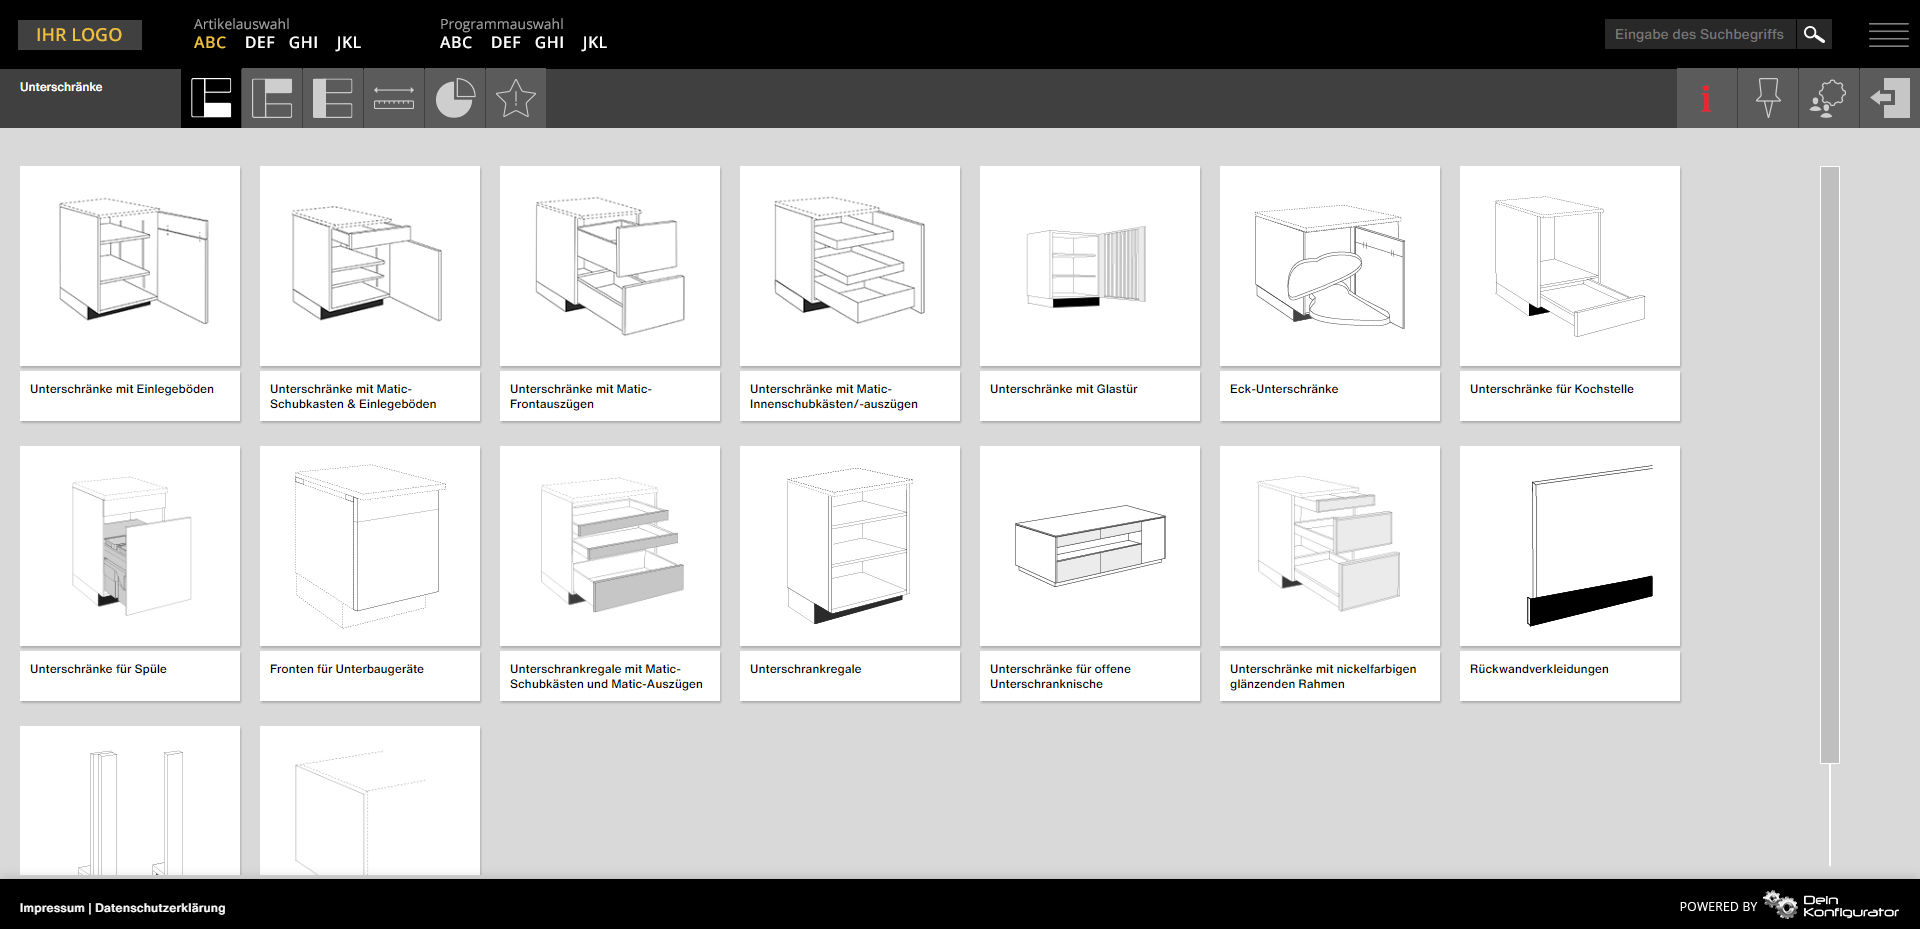Click the IHR LOGO button
1920x929 pixels.
[80, 35]
